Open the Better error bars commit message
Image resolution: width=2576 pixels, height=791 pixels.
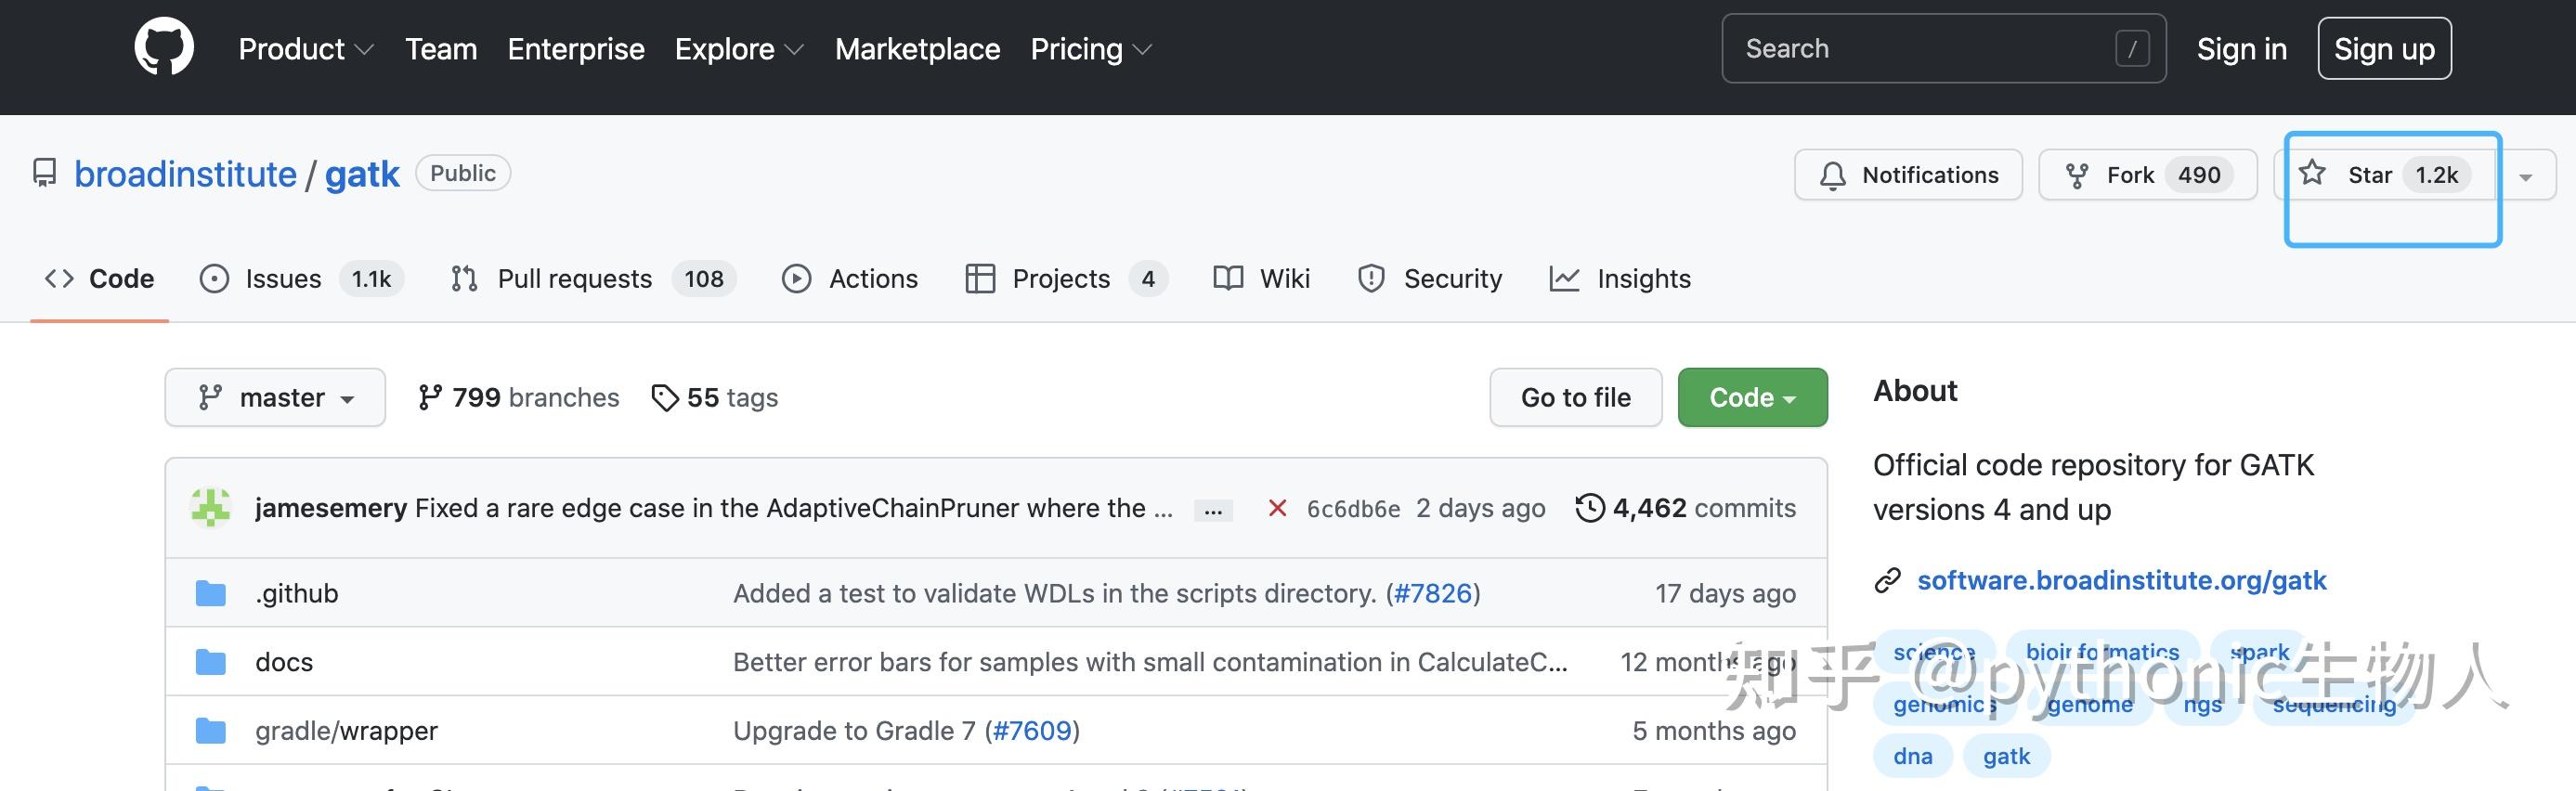click(1150, 662)
